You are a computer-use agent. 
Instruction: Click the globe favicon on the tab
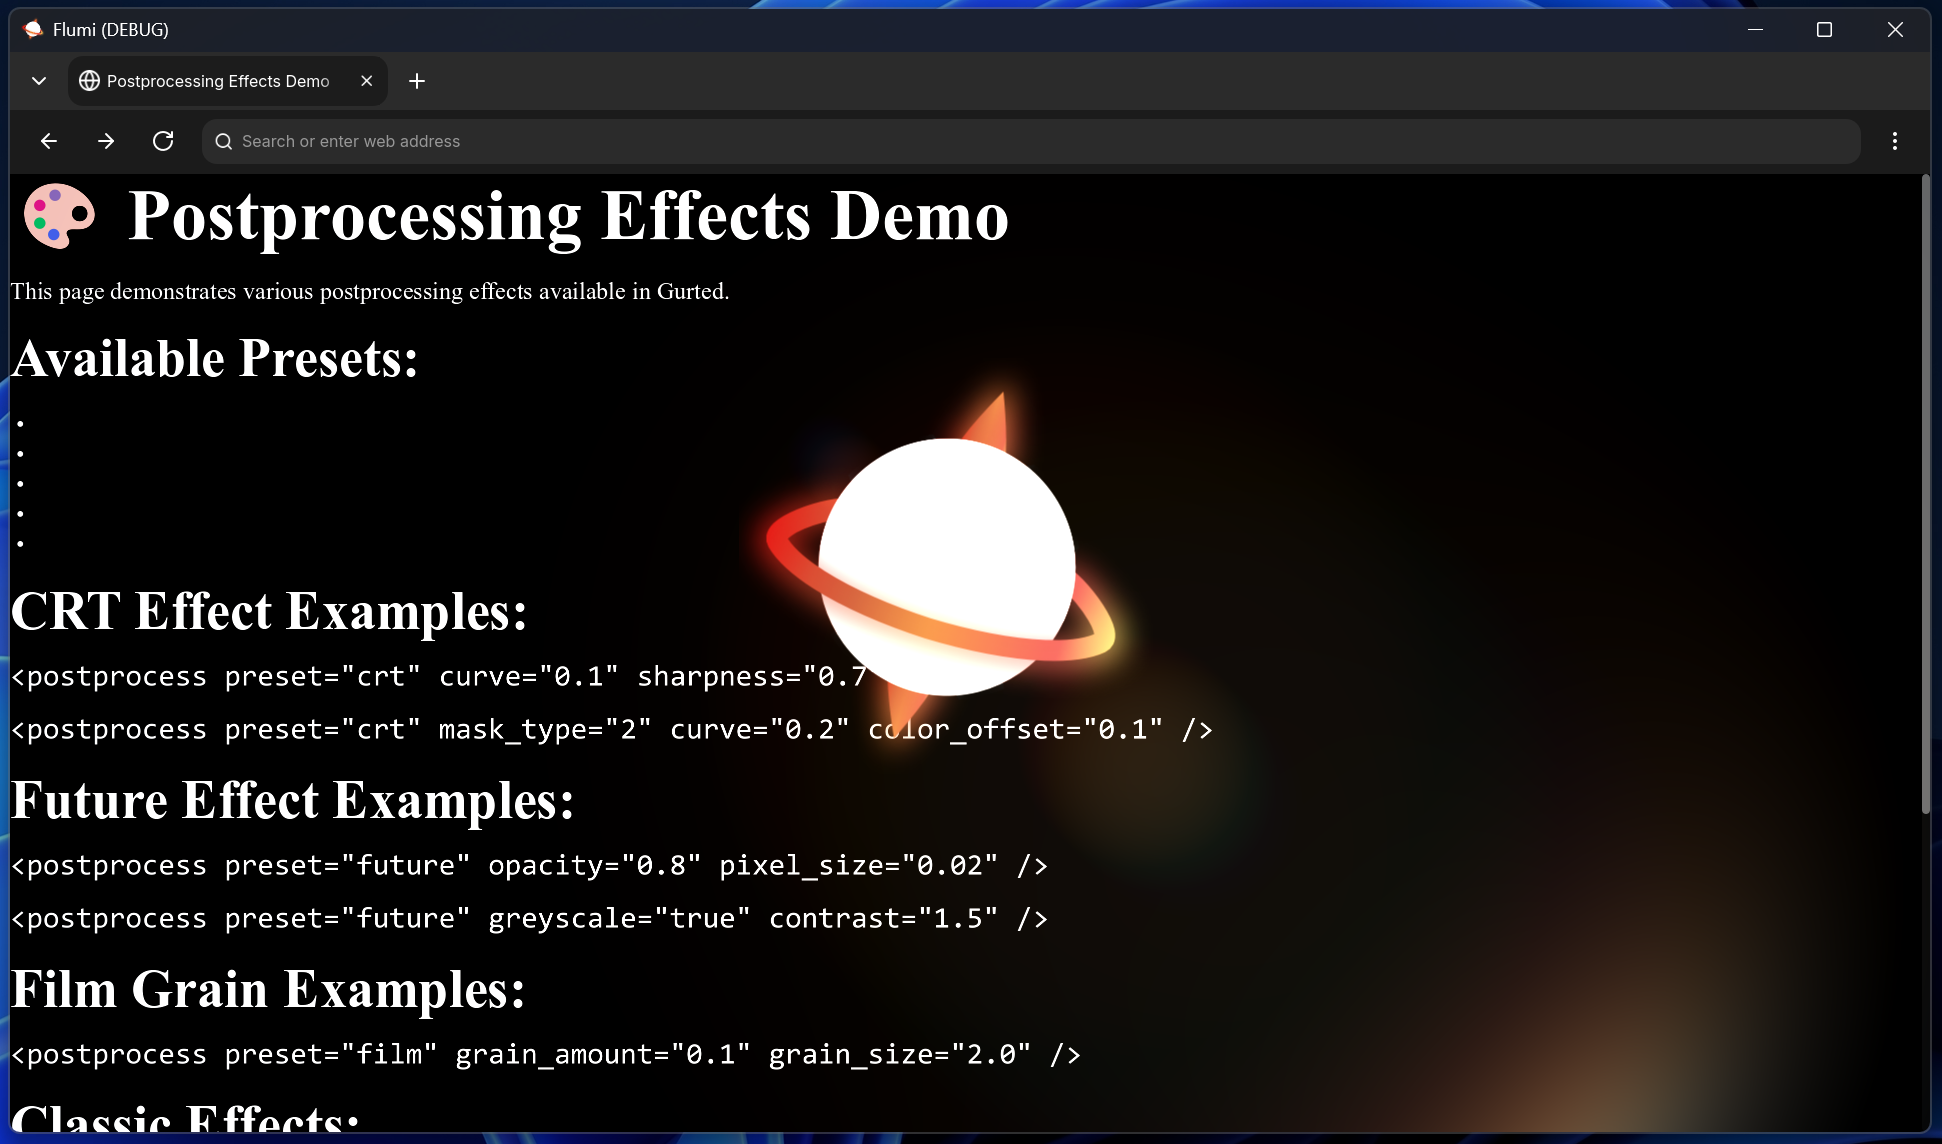tap(89, 81)
